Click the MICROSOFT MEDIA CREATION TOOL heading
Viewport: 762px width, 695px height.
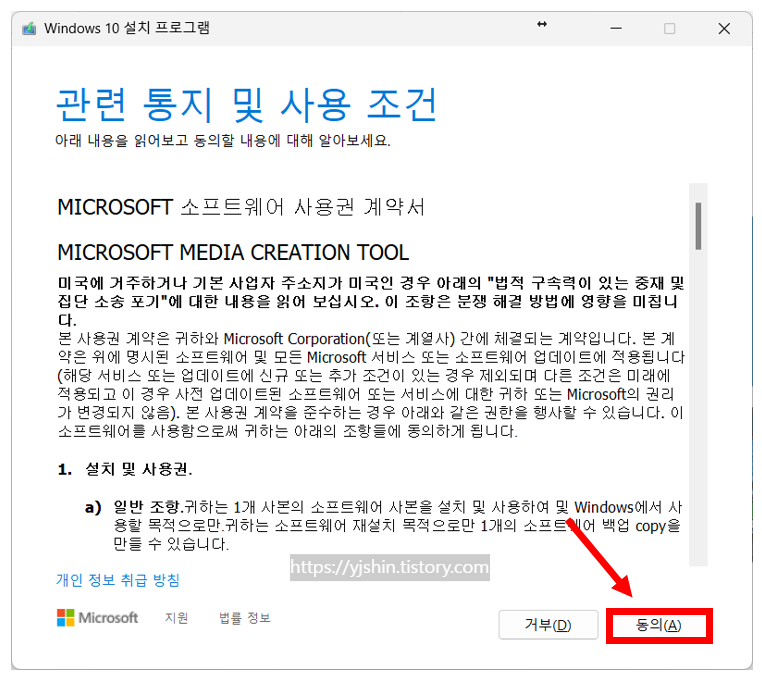[233, 253]
